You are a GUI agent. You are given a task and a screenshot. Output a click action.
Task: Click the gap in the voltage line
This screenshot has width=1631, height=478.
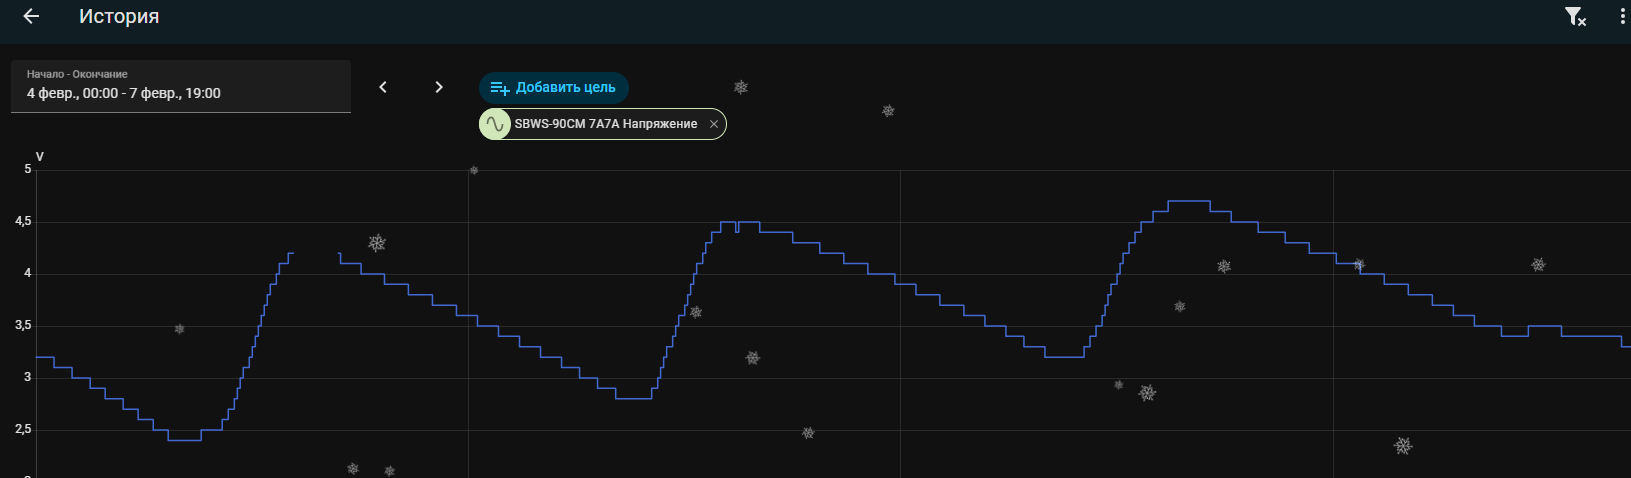(316, 254)
